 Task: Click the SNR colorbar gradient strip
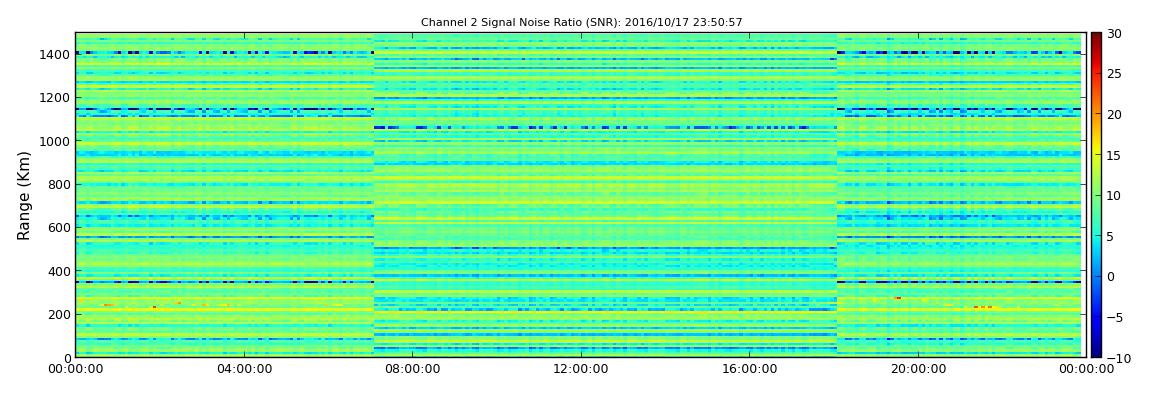(x=1096, y=194)
